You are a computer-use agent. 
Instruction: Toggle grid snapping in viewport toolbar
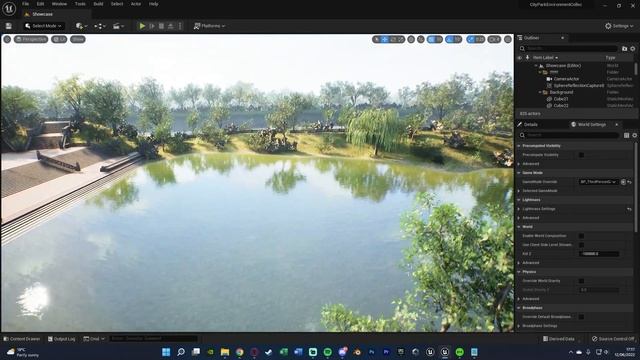pyautogui.click(x=432, y=39)
